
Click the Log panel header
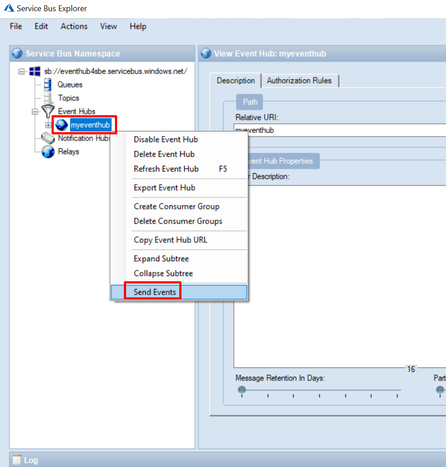[x=228, y=460]
